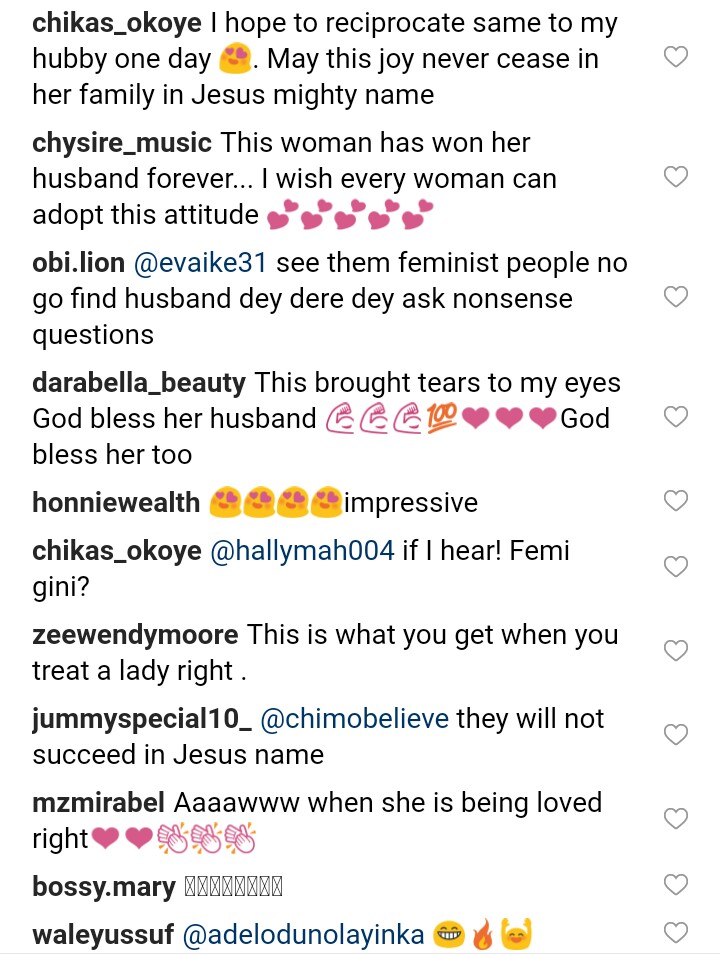
Task: Like chikas_okoye's comment about reciprocating to hubby
Action: 676,57
